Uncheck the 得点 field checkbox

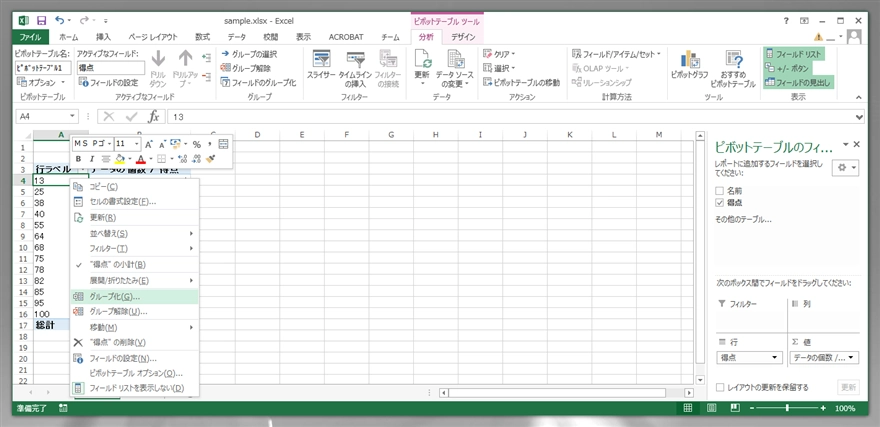[719, 203]
